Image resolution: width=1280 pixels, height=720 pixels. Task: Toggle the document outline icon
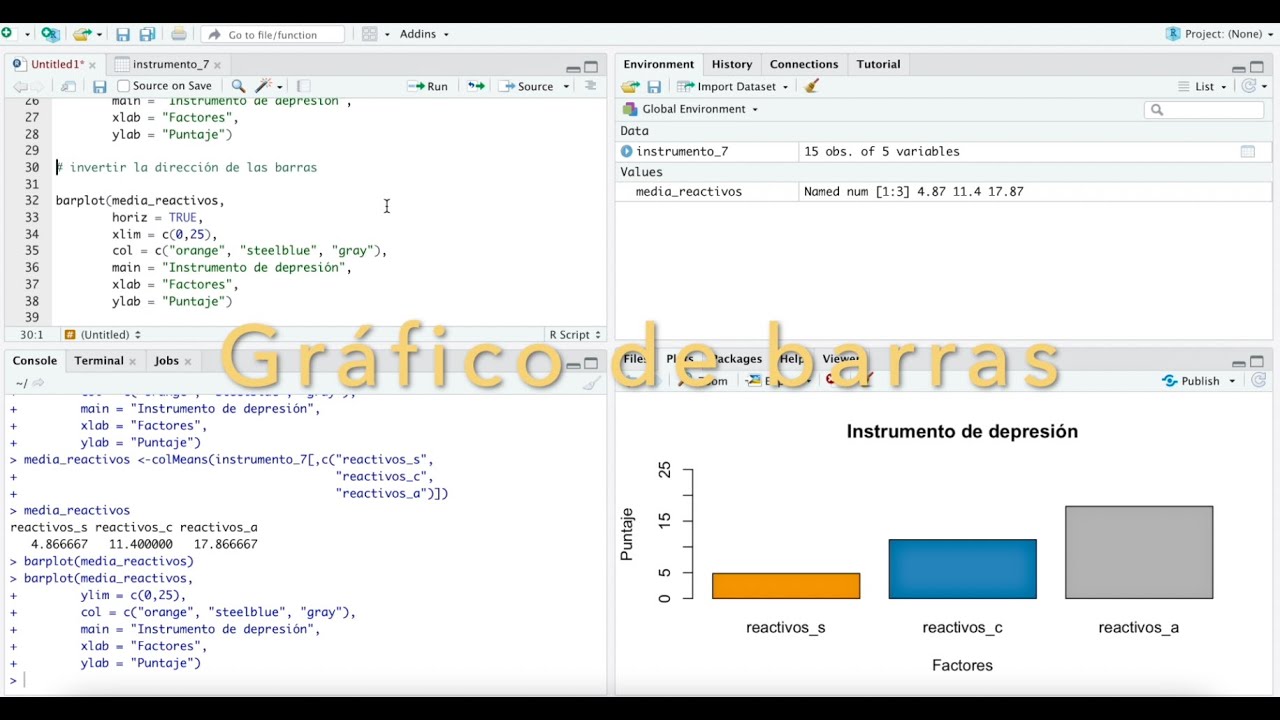pyautogui.click(x=590, y=86)
